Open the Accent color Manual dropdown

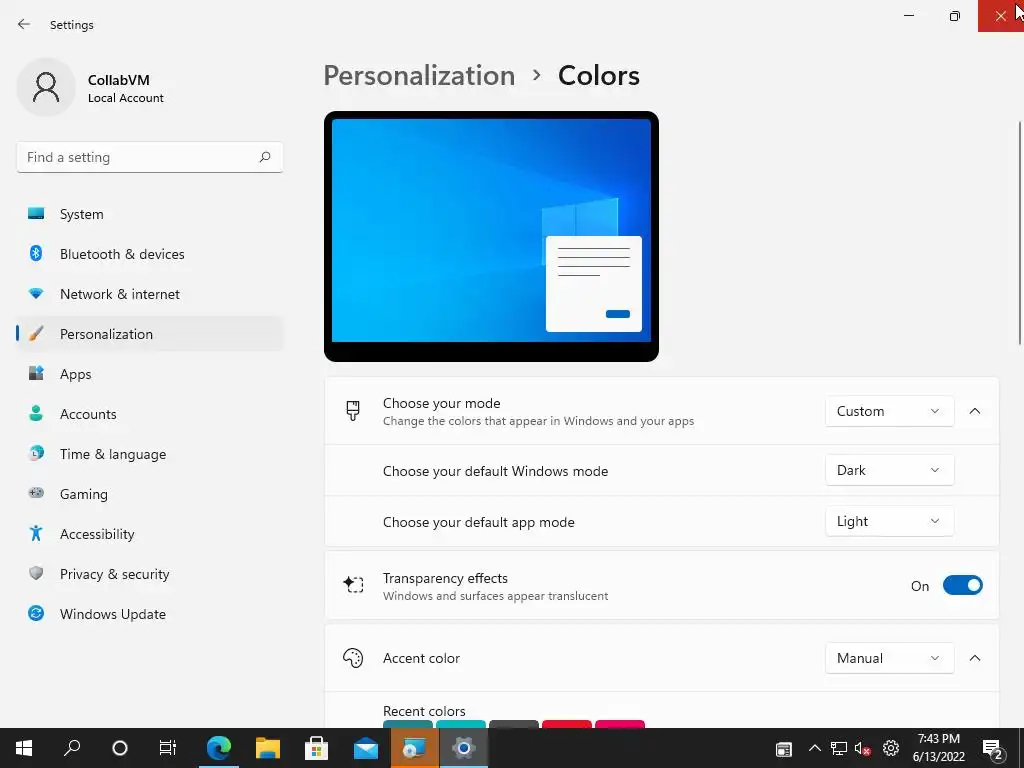point(889,658)
